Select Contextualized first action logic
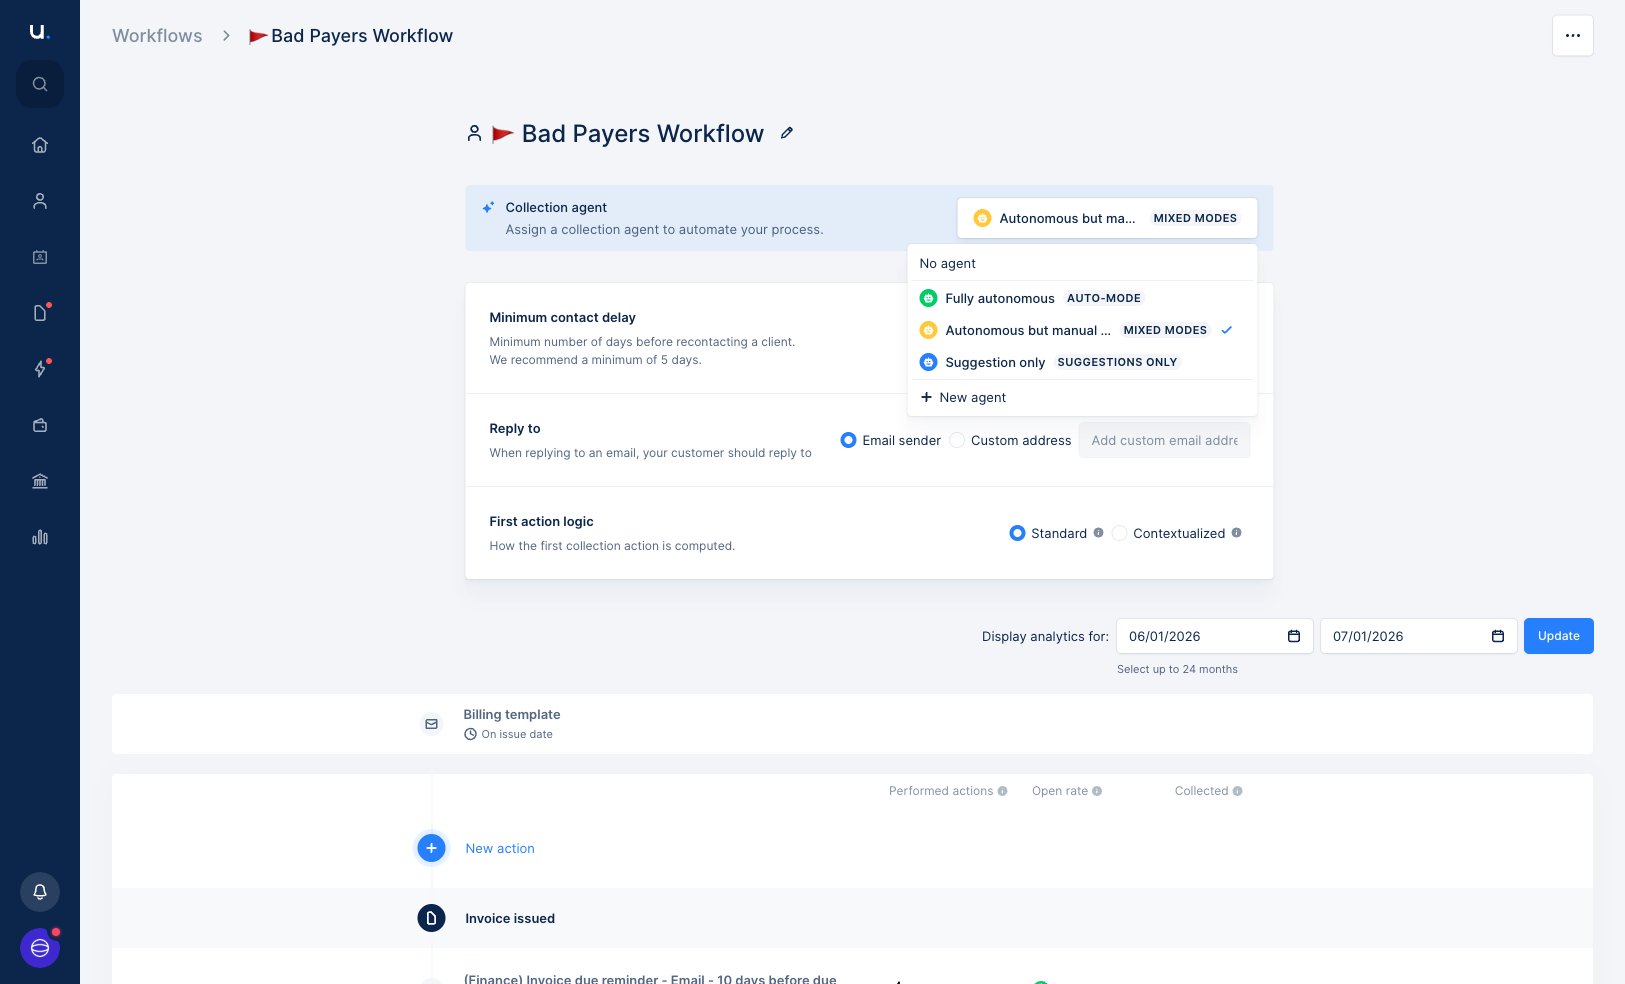 1120,533
